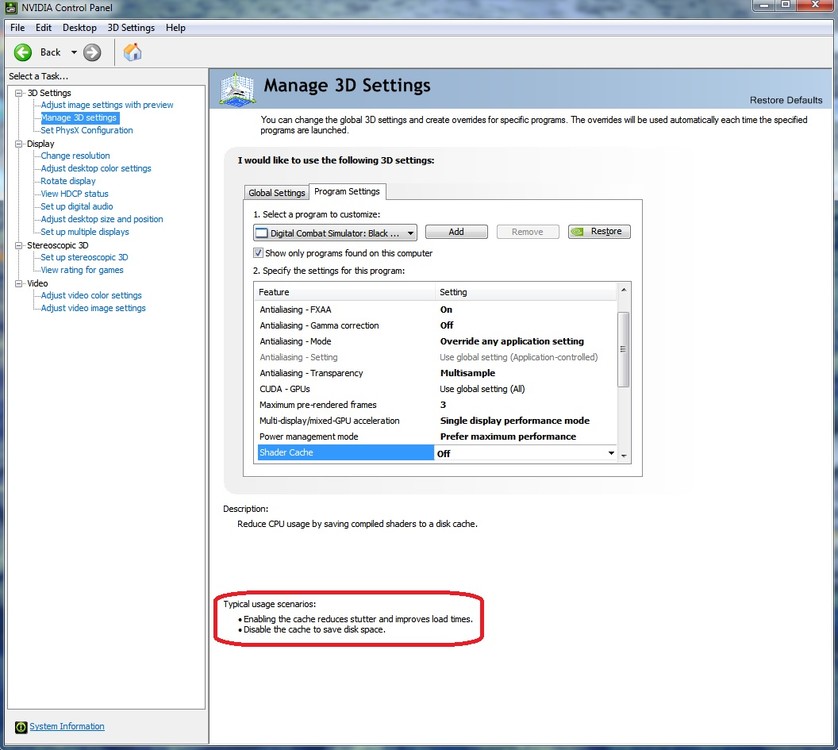This screenshot has width=838, height=750.
Task: Select the CUDA - GPUs row
Action: (x=435, y=389)
